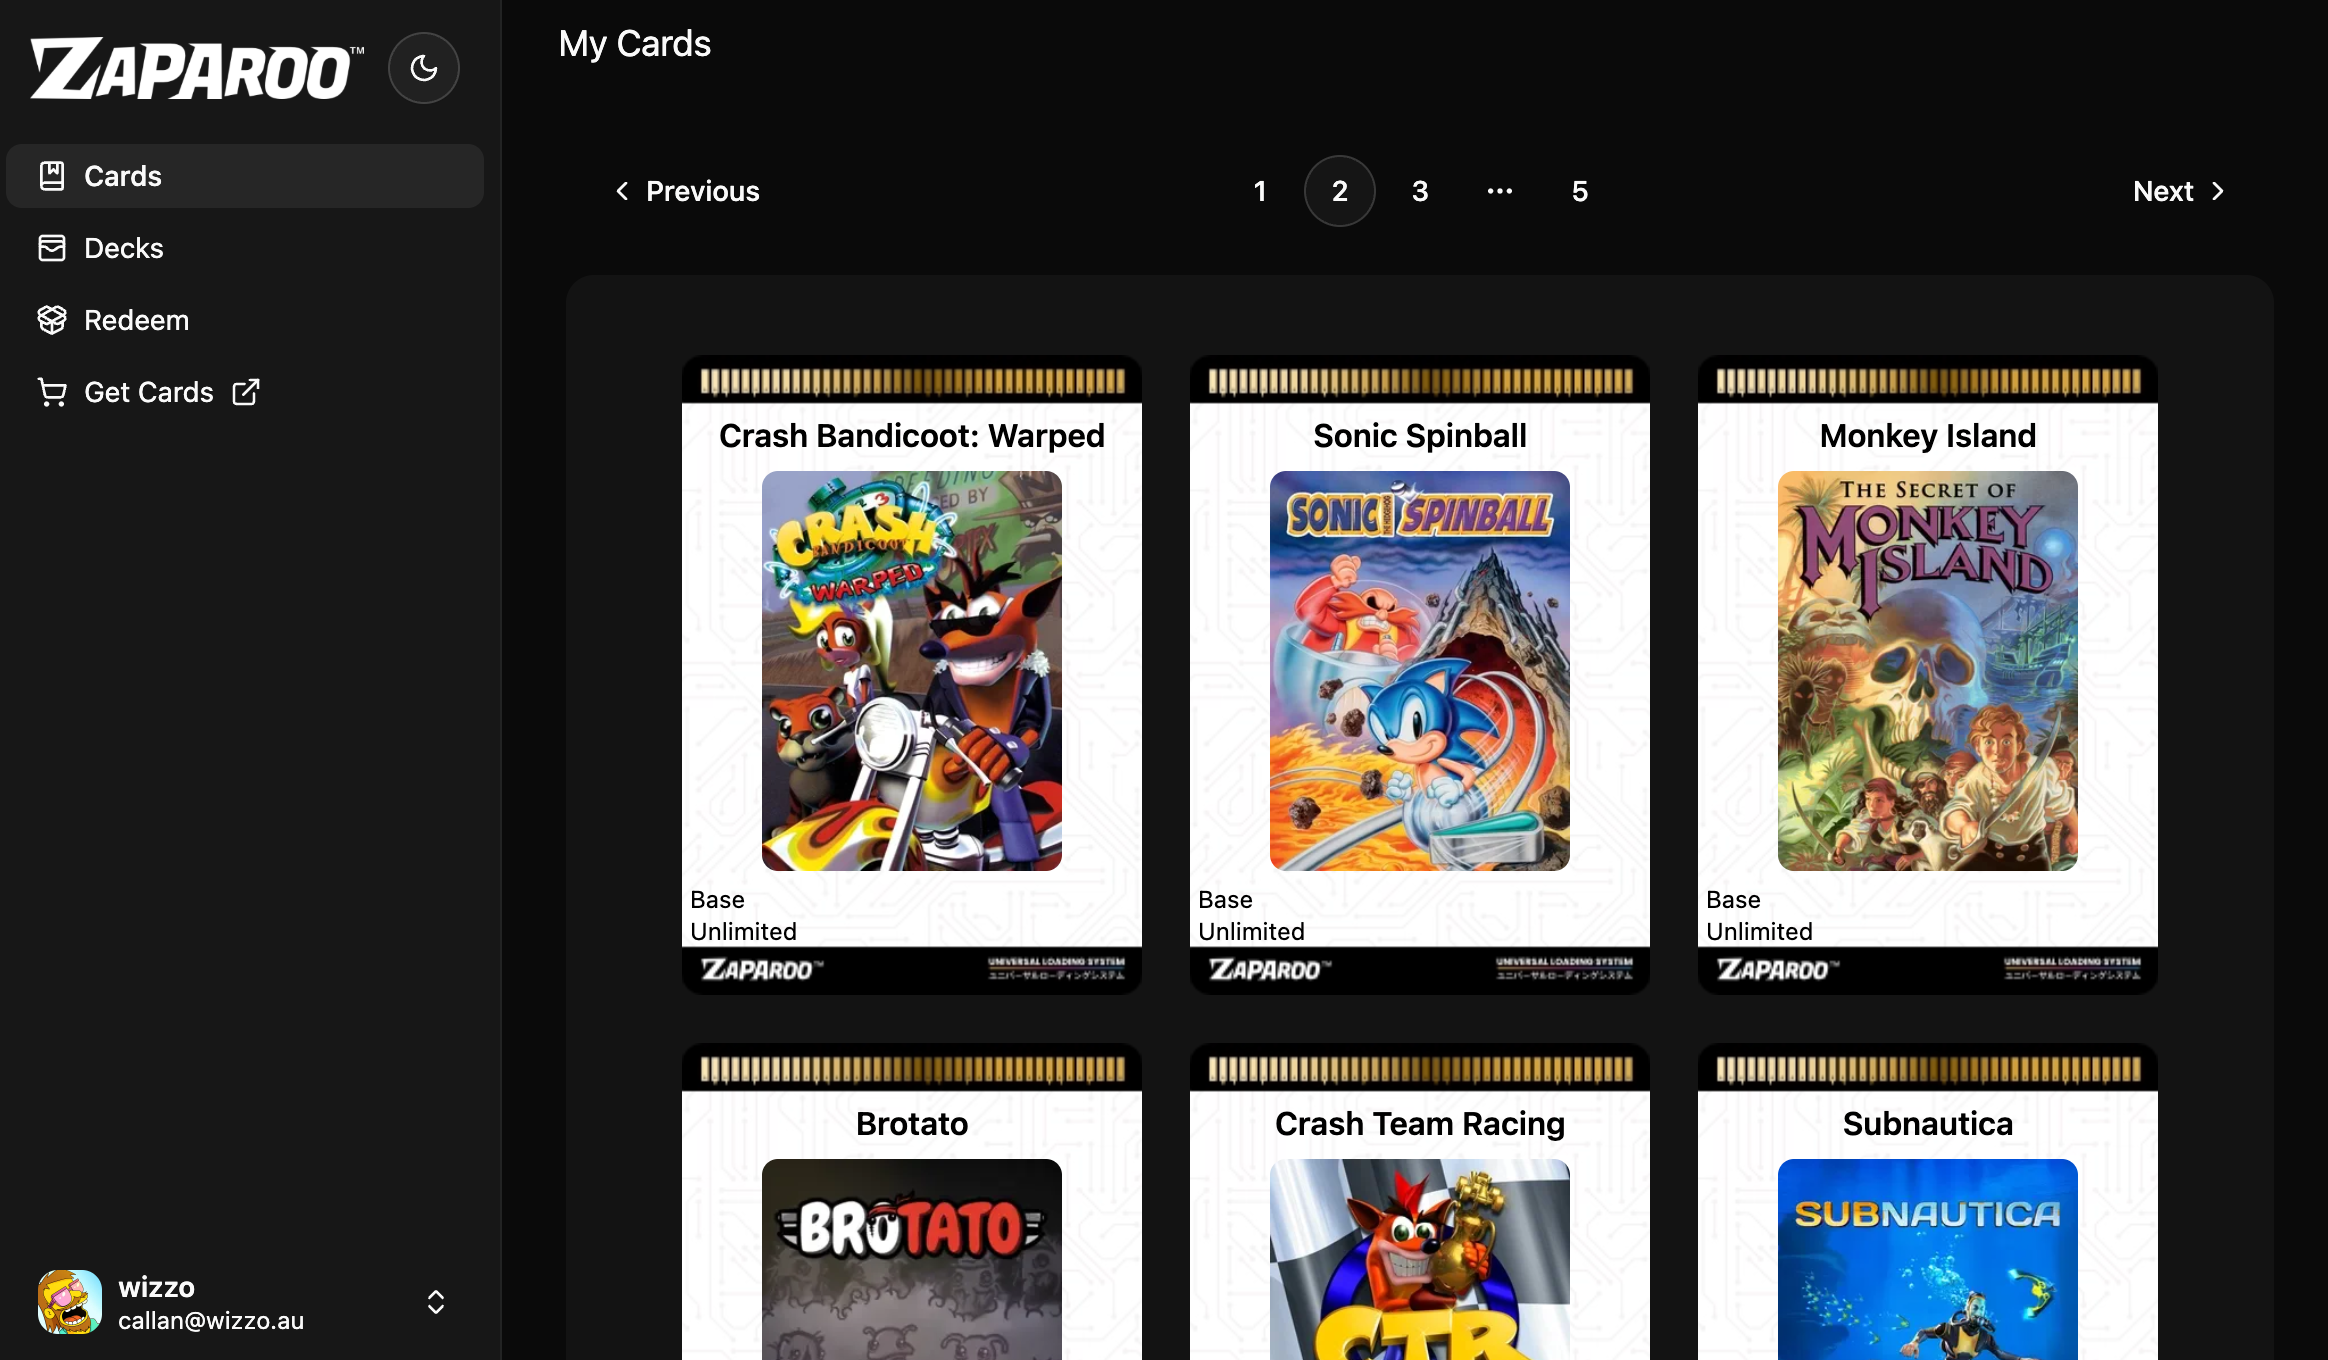This screenshot has height=1360, width=2328.
Task: Click Zaparoo footer logo on Monkey Island card
Action: click(1778, 970)
